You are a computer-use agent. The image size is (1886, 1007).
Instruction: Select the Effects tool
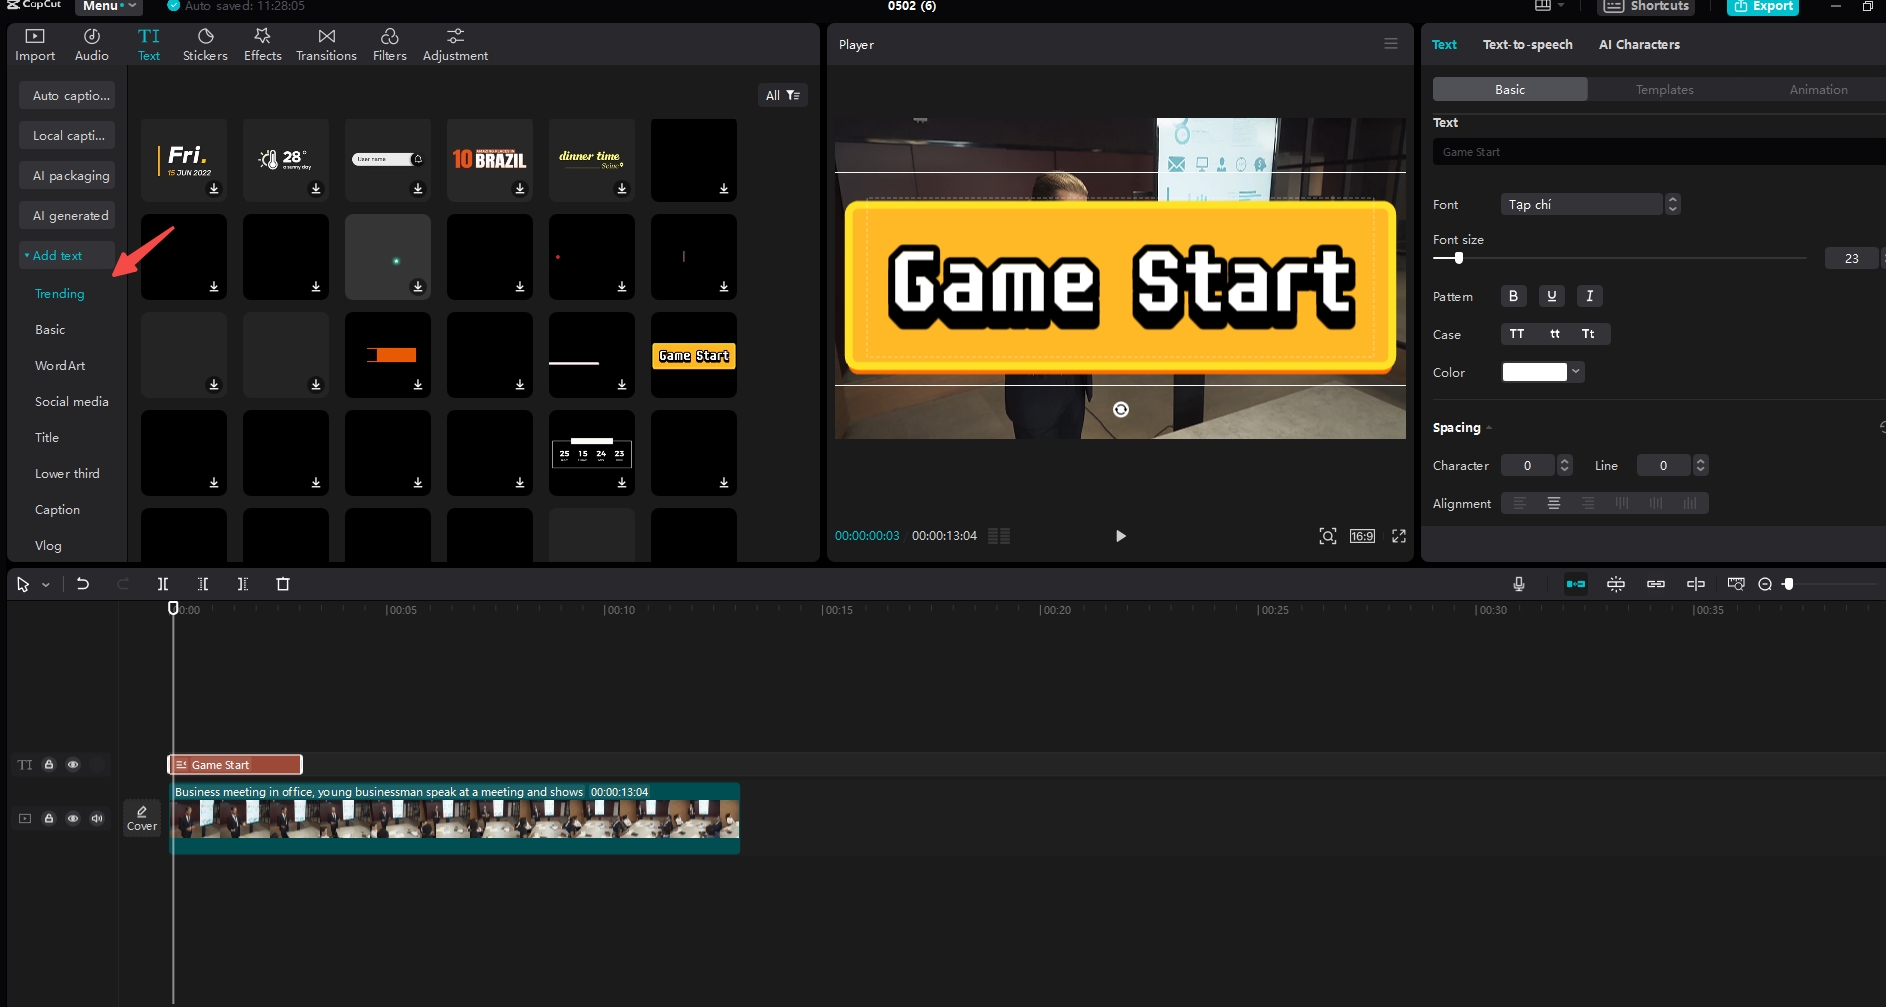tap(262, 42)
